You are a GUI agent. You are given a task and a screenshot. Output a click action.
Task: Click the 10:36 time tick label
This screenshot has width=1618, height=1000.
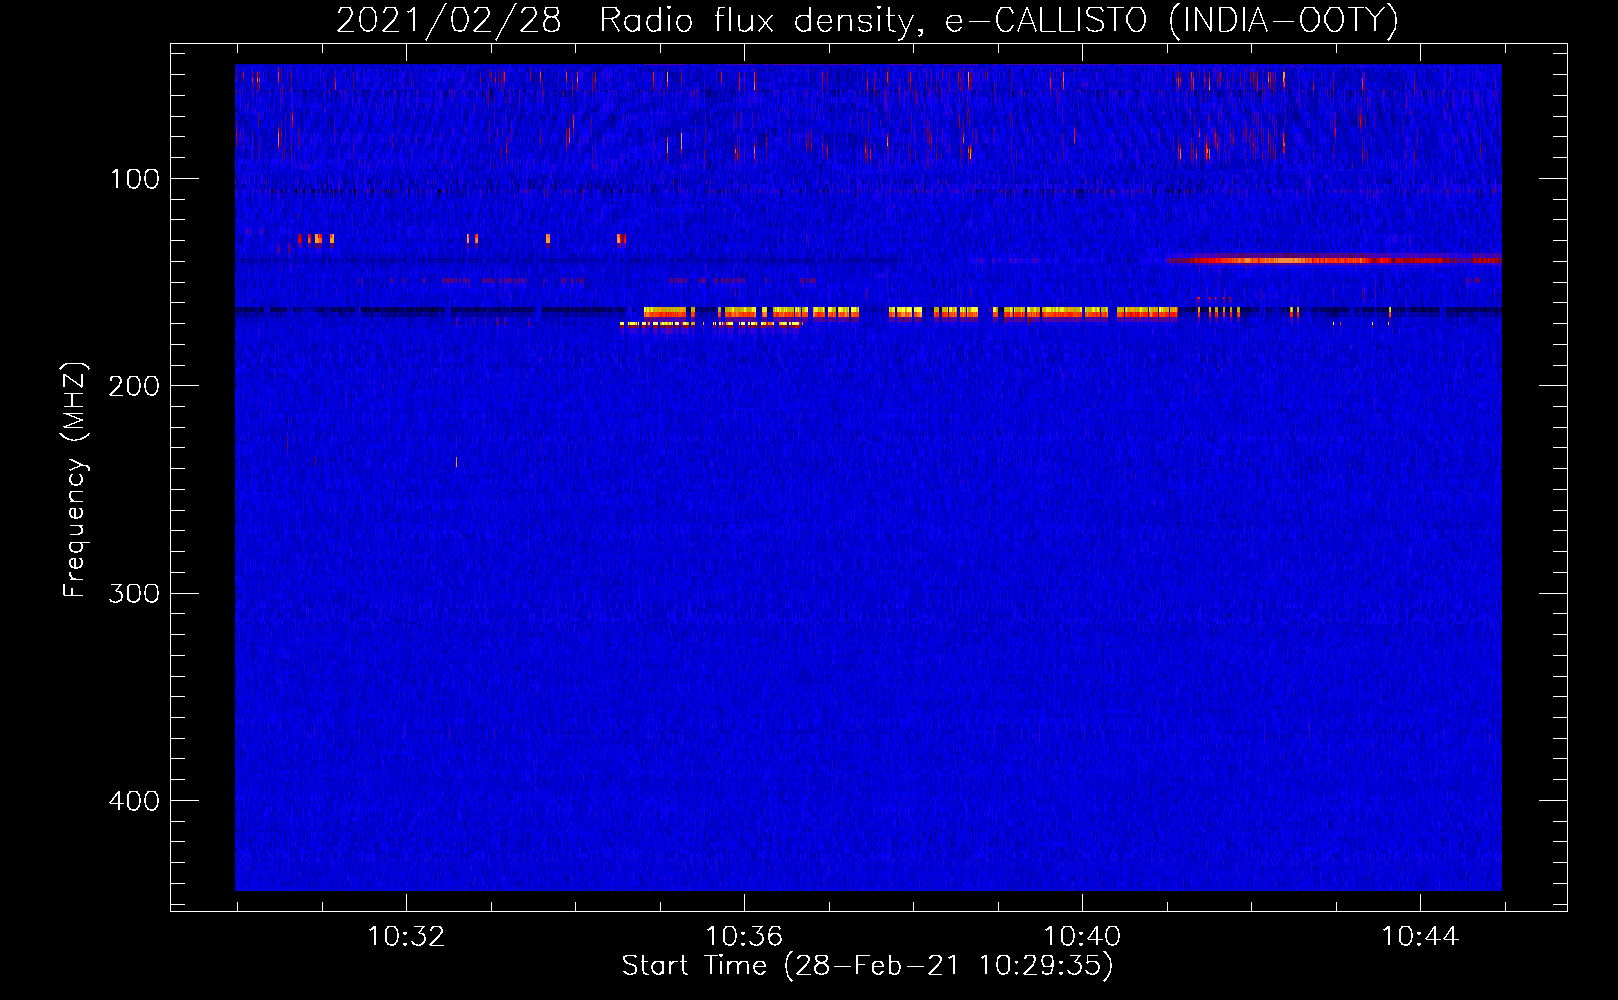click(744, 937)
